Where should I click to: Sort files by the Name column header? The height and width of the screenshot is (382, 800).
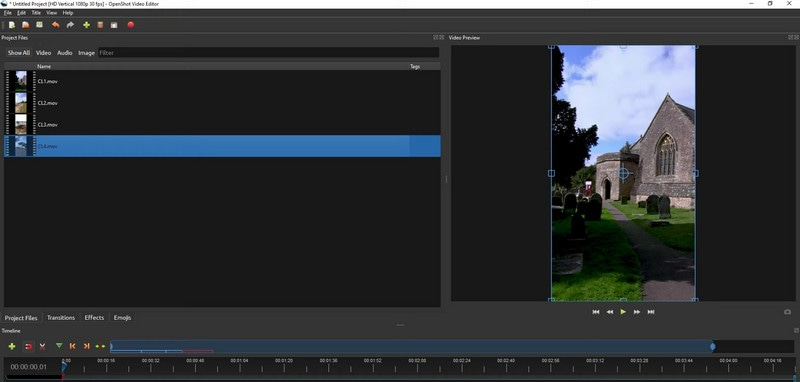point(44,66)
